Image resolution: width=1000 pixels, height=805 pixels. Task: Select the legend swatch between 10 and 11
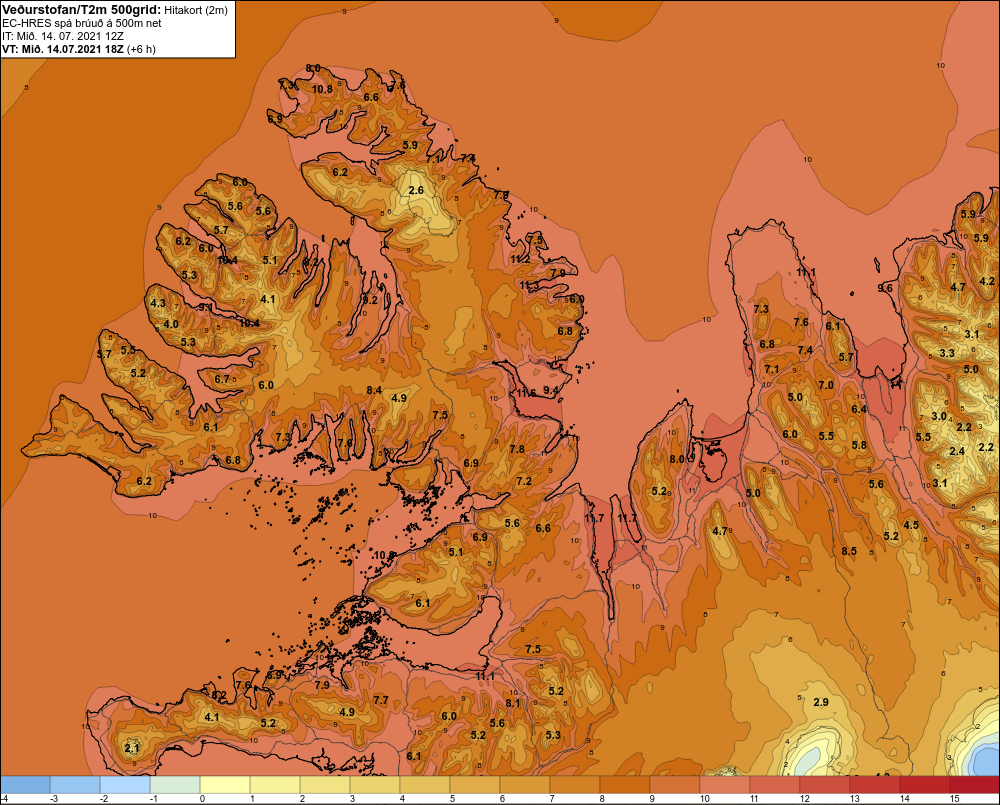(x=725, y=785)
